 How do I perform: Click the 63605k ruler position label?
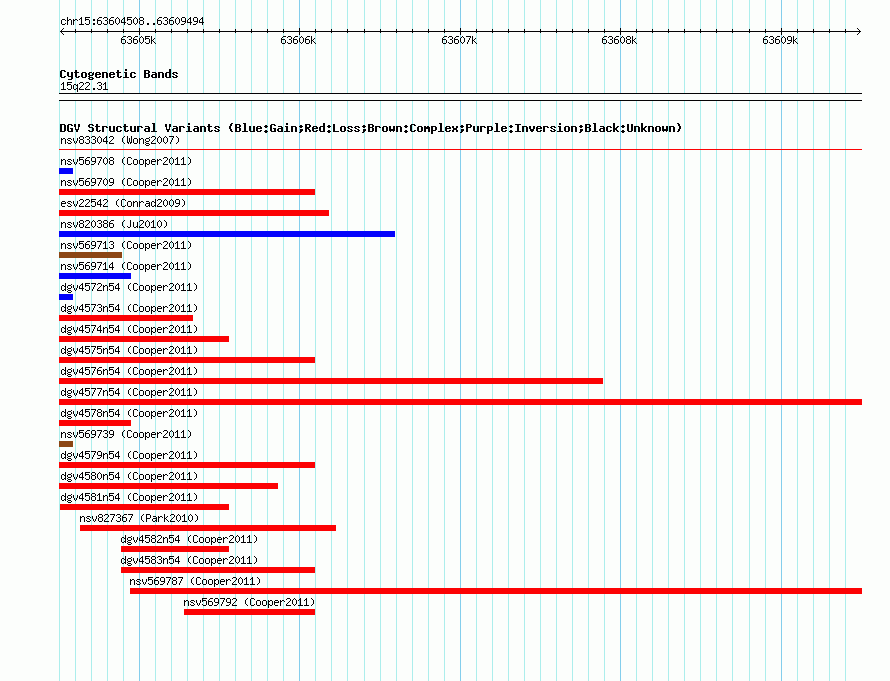tap(138, 40)
